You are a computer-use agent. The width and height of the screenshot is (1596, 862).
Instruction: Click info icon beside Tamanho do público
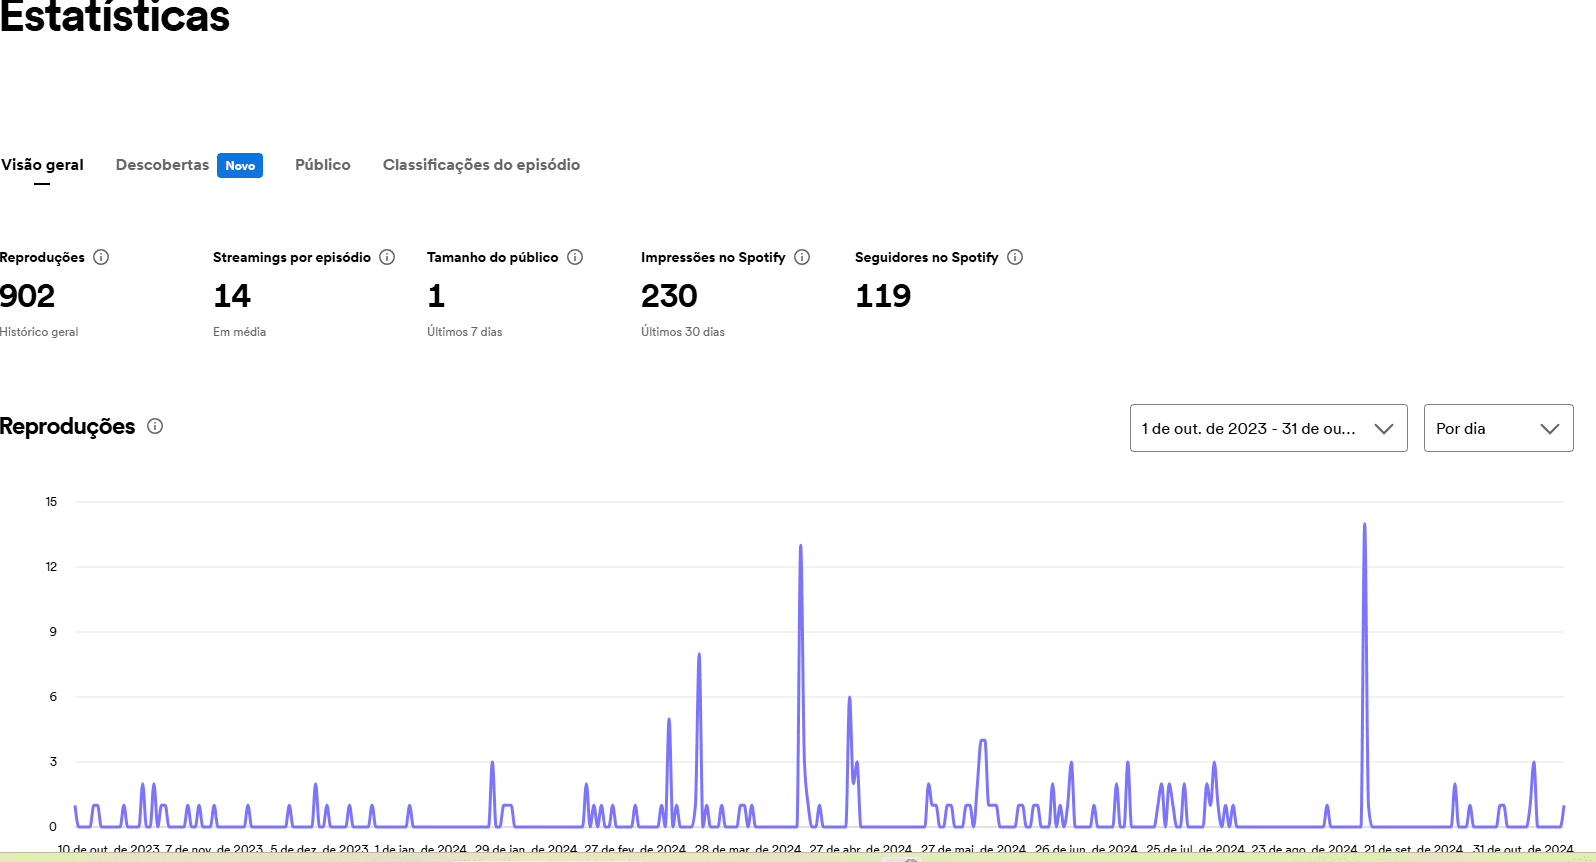(x=575, y=257)
